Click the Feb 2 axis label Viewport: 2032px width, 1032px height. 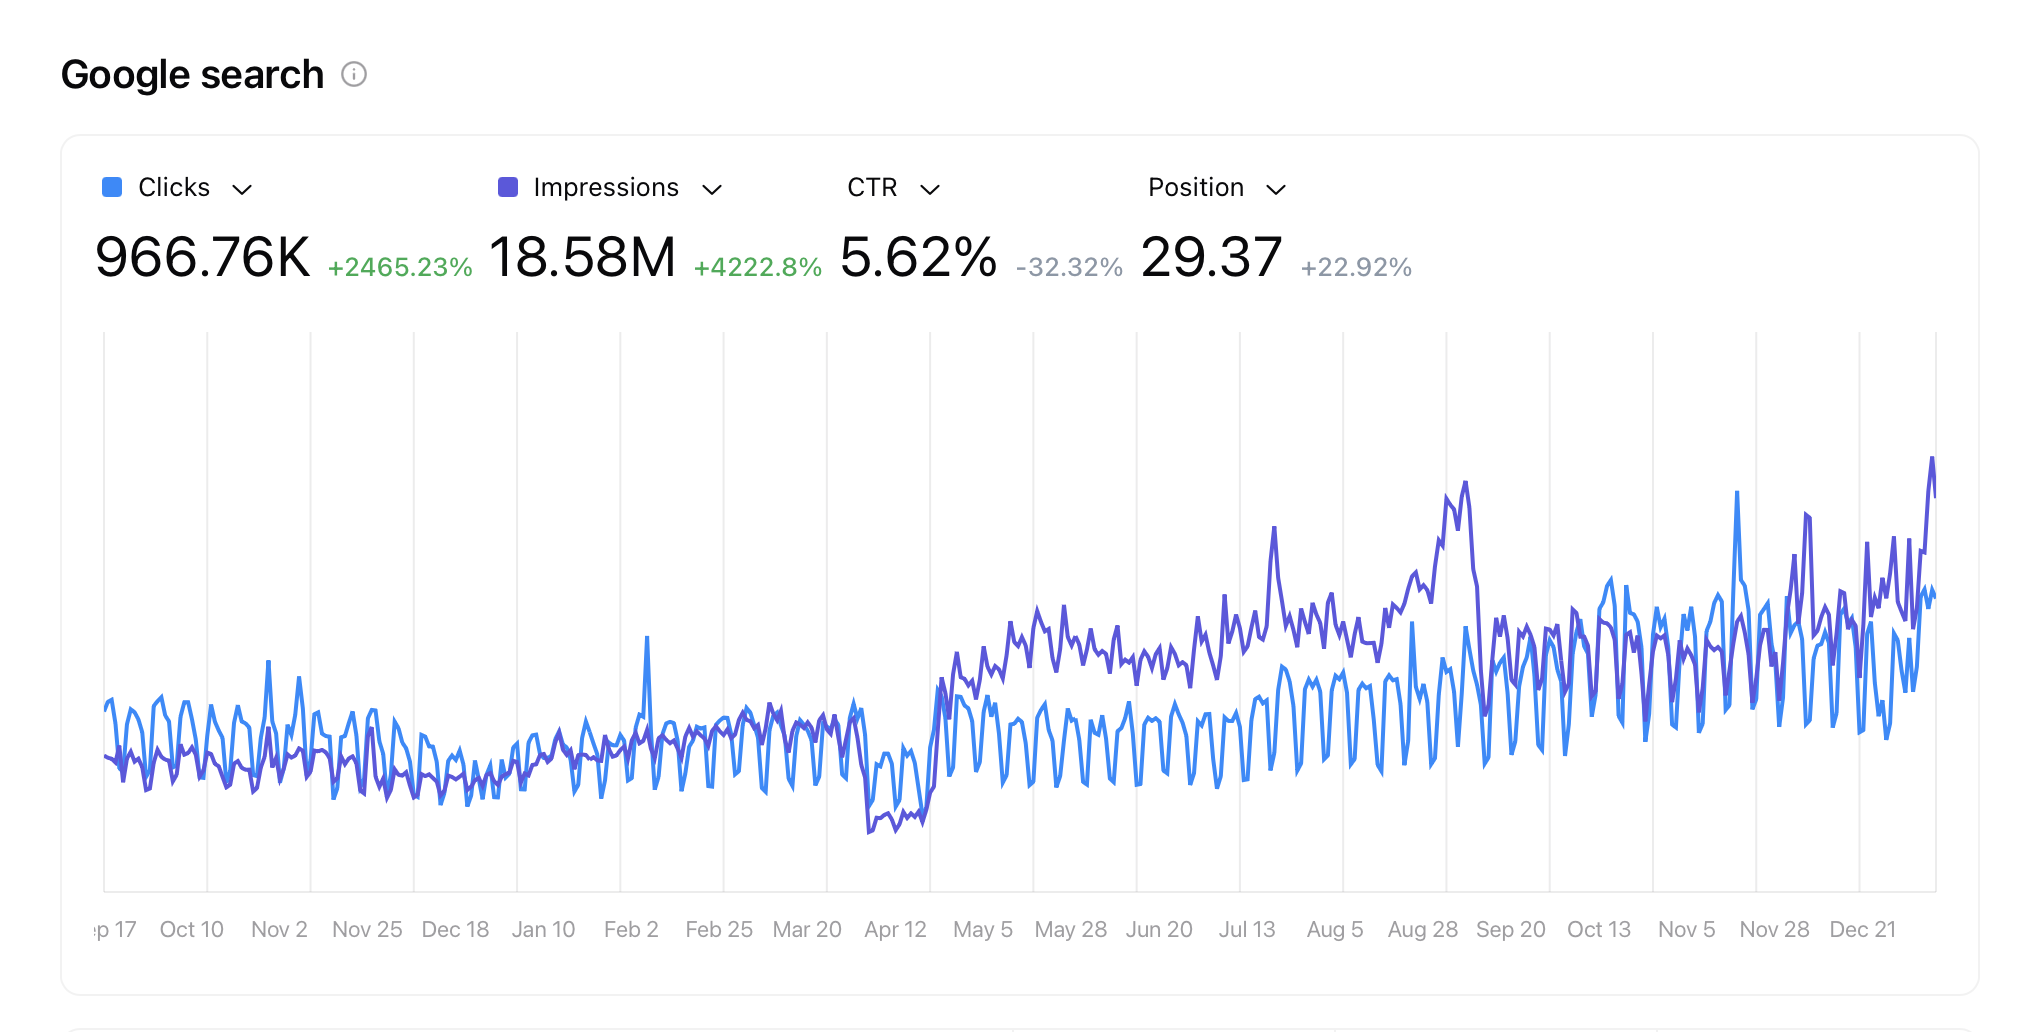point(631,929)
